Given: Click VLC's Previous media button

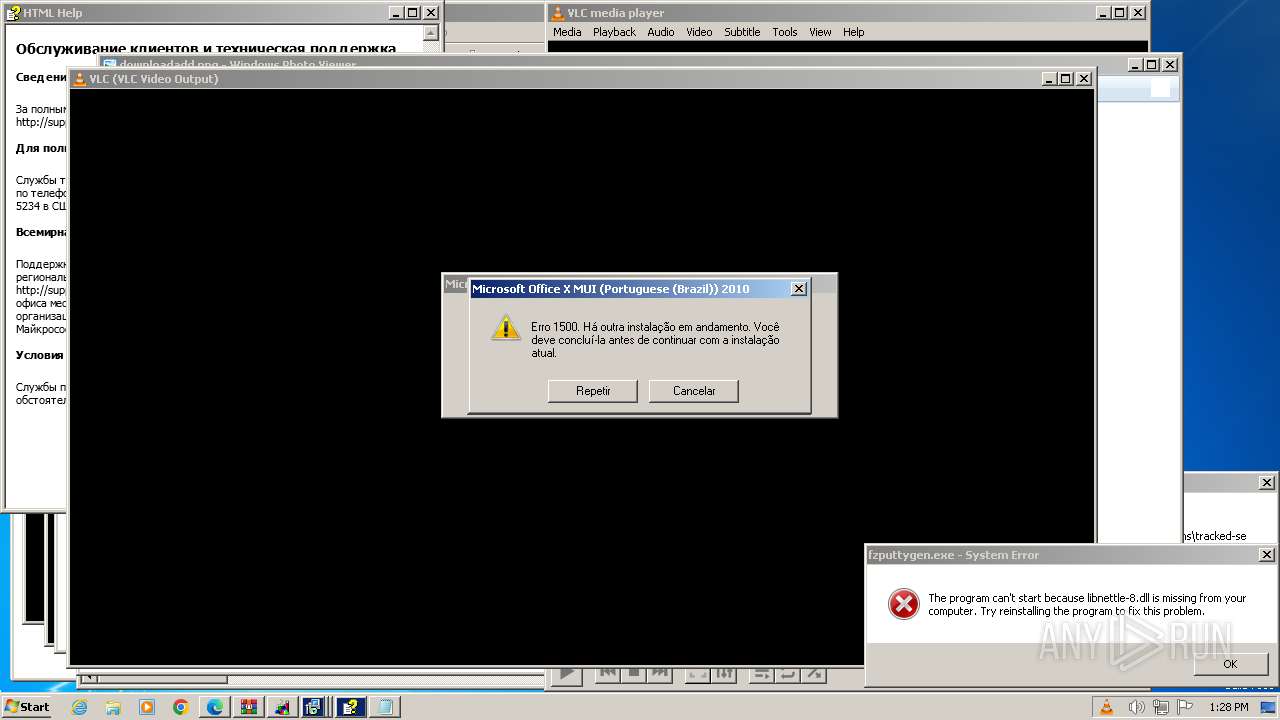Looking at the screenshot, I should pyautogui.click(x=608, y=674).
